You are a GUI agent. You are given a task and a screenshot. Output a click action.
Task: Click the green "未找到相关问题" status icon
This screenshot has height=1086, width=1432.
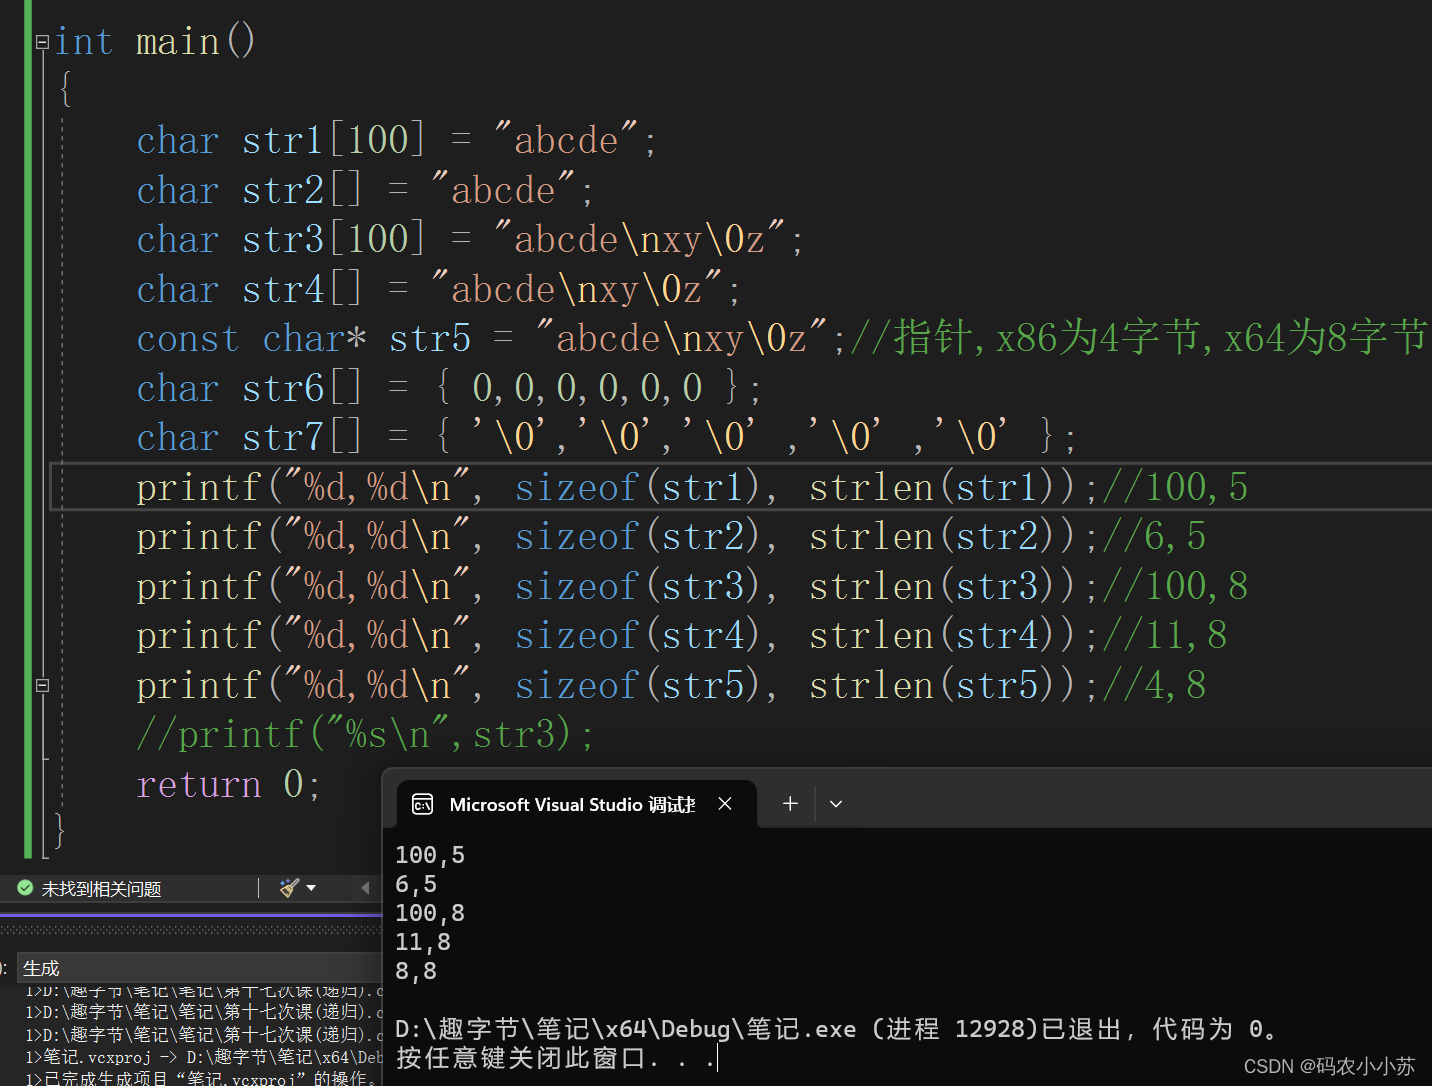tap(24, 888)
